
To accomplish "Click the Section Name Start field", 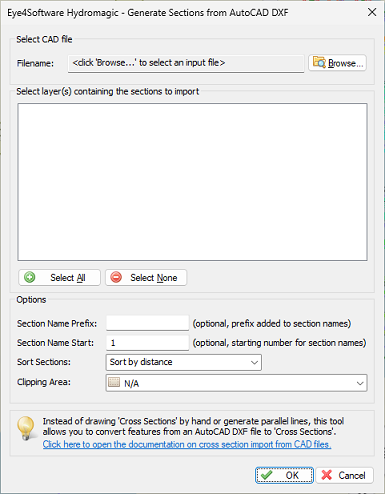I will point(147,343).
